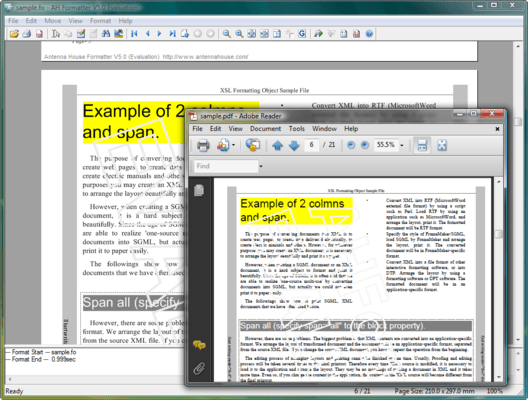Go to next page with blue down arrow

pos(294,145)
